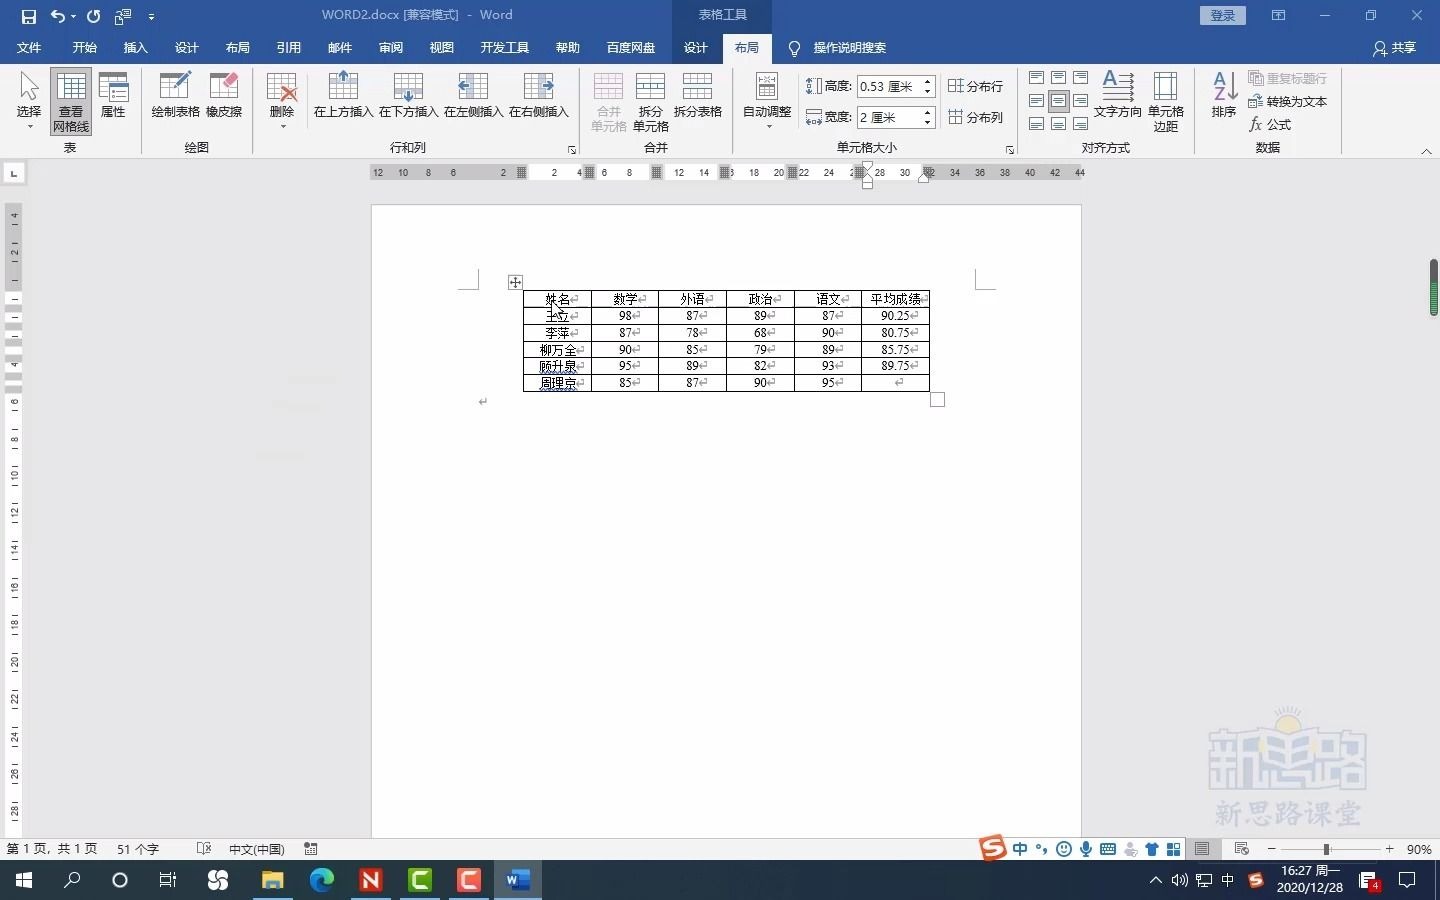Click the Split Table icon

click(699, 100)
